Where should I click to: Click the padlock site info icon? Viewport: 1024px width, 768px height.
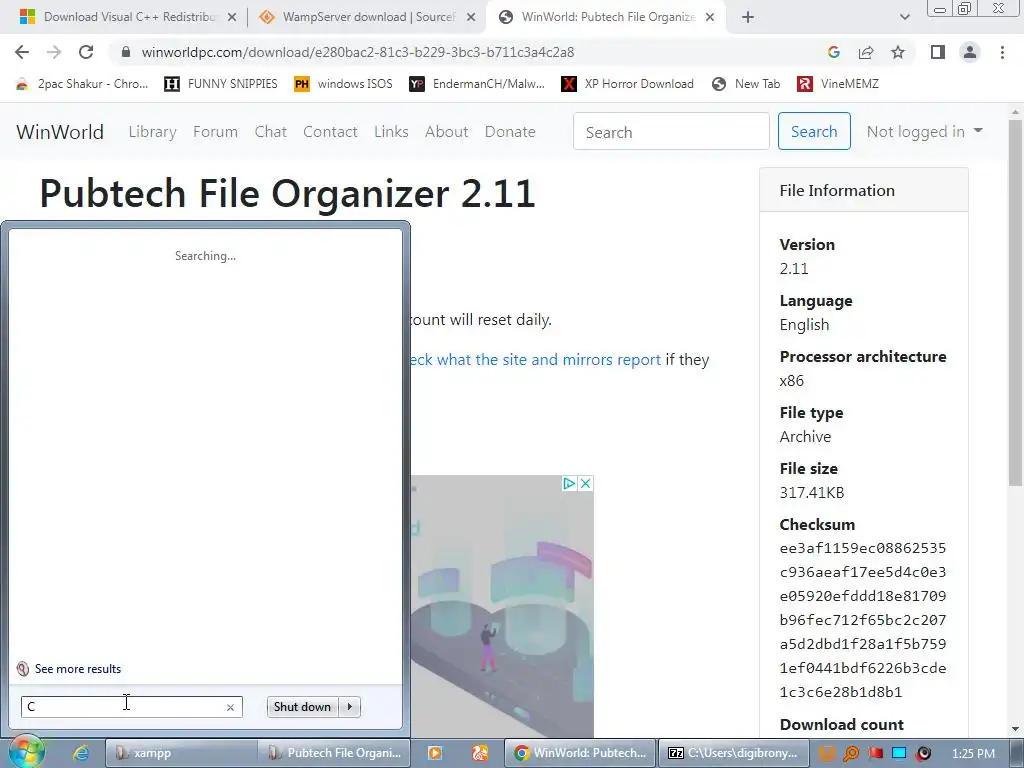click(126, 52)
